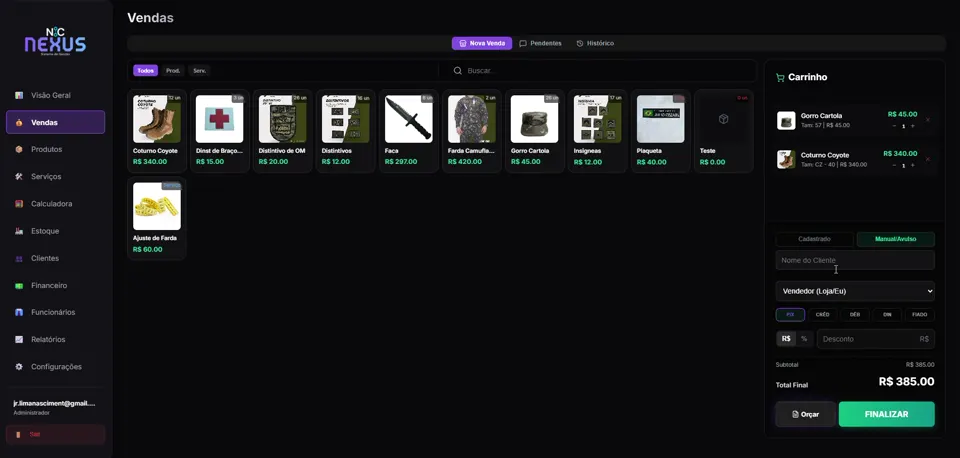Choose DÉB payment method
960x458 pixels.
855,315
